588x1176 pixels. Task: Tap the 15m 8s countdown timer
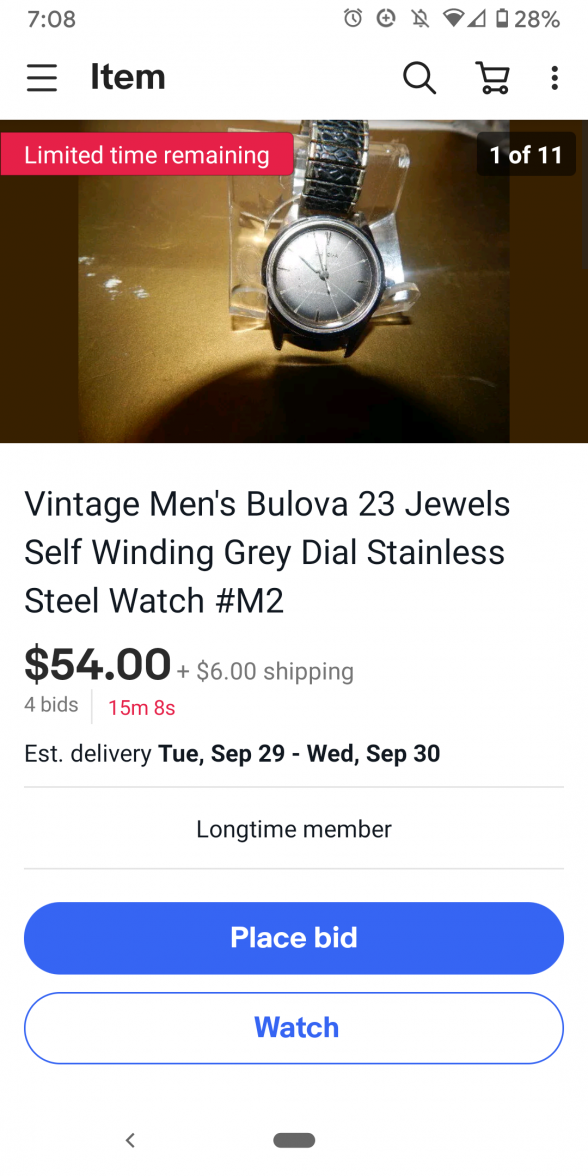[x=141, y=707]
